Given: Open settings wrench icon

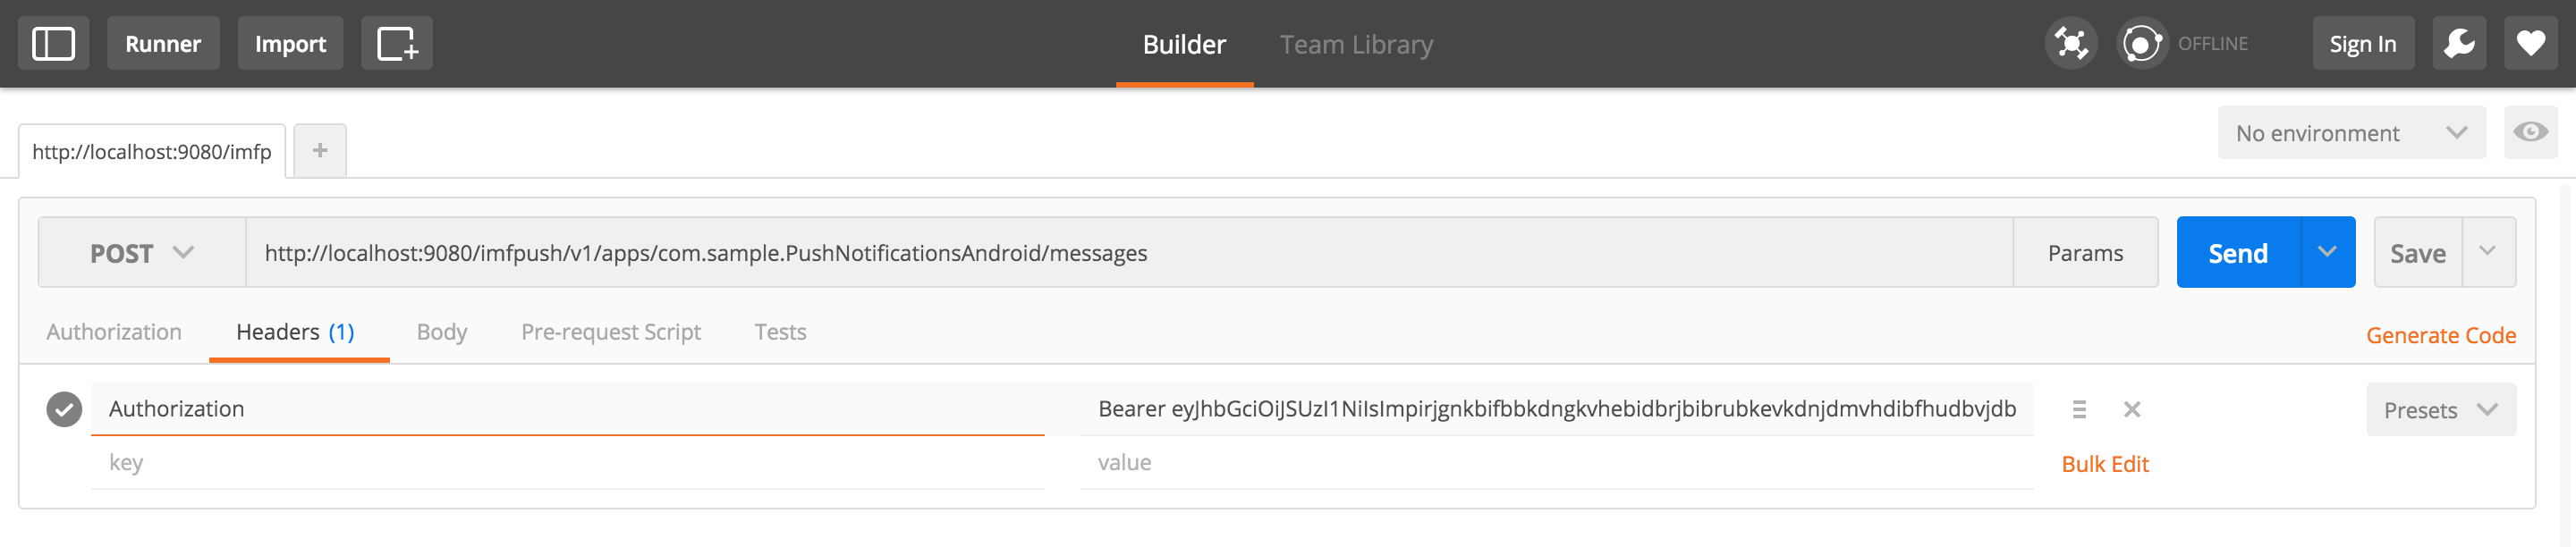Looking at the screenshot, I should tap(2459, 44).
